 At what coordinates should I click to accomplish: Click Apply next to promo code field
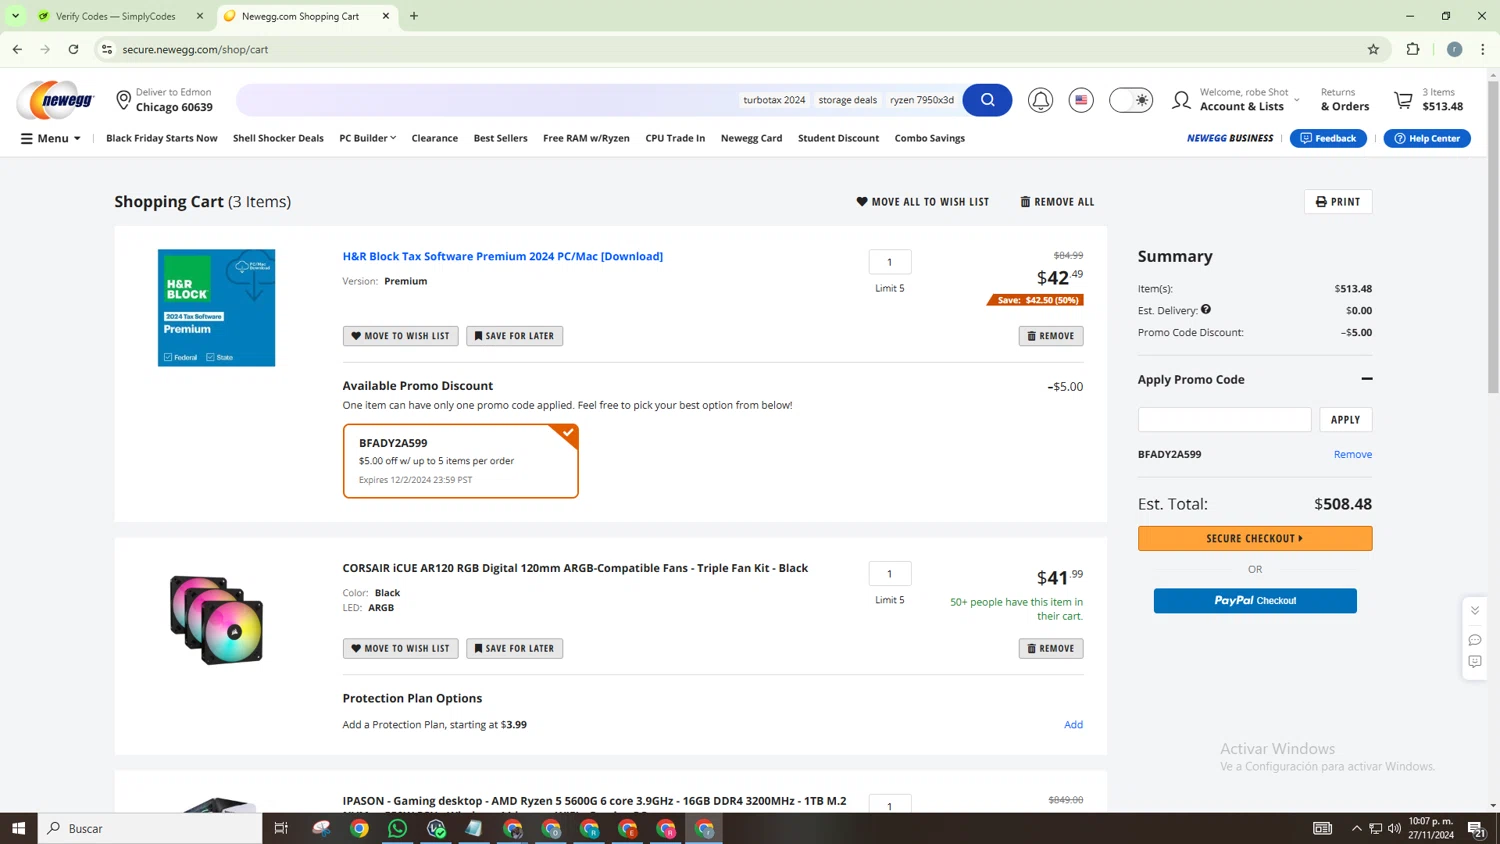point(1345,420)
